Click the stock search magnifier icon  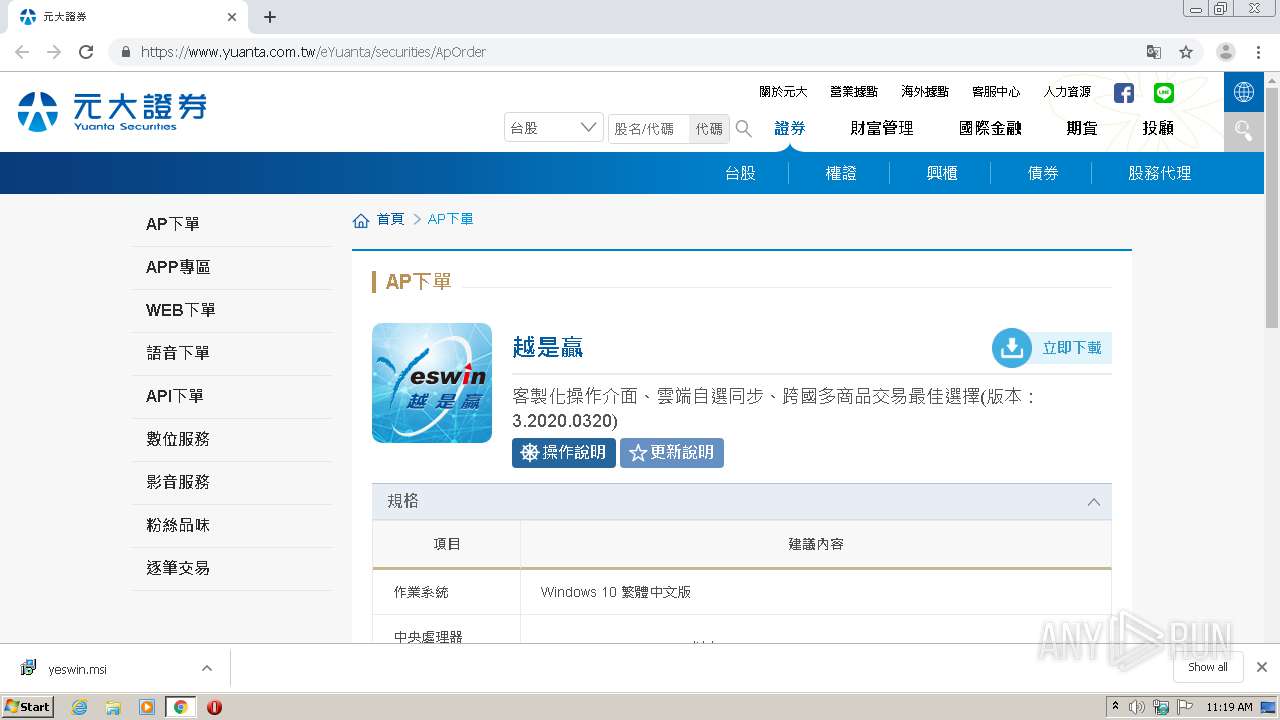(x=744, y=128)
